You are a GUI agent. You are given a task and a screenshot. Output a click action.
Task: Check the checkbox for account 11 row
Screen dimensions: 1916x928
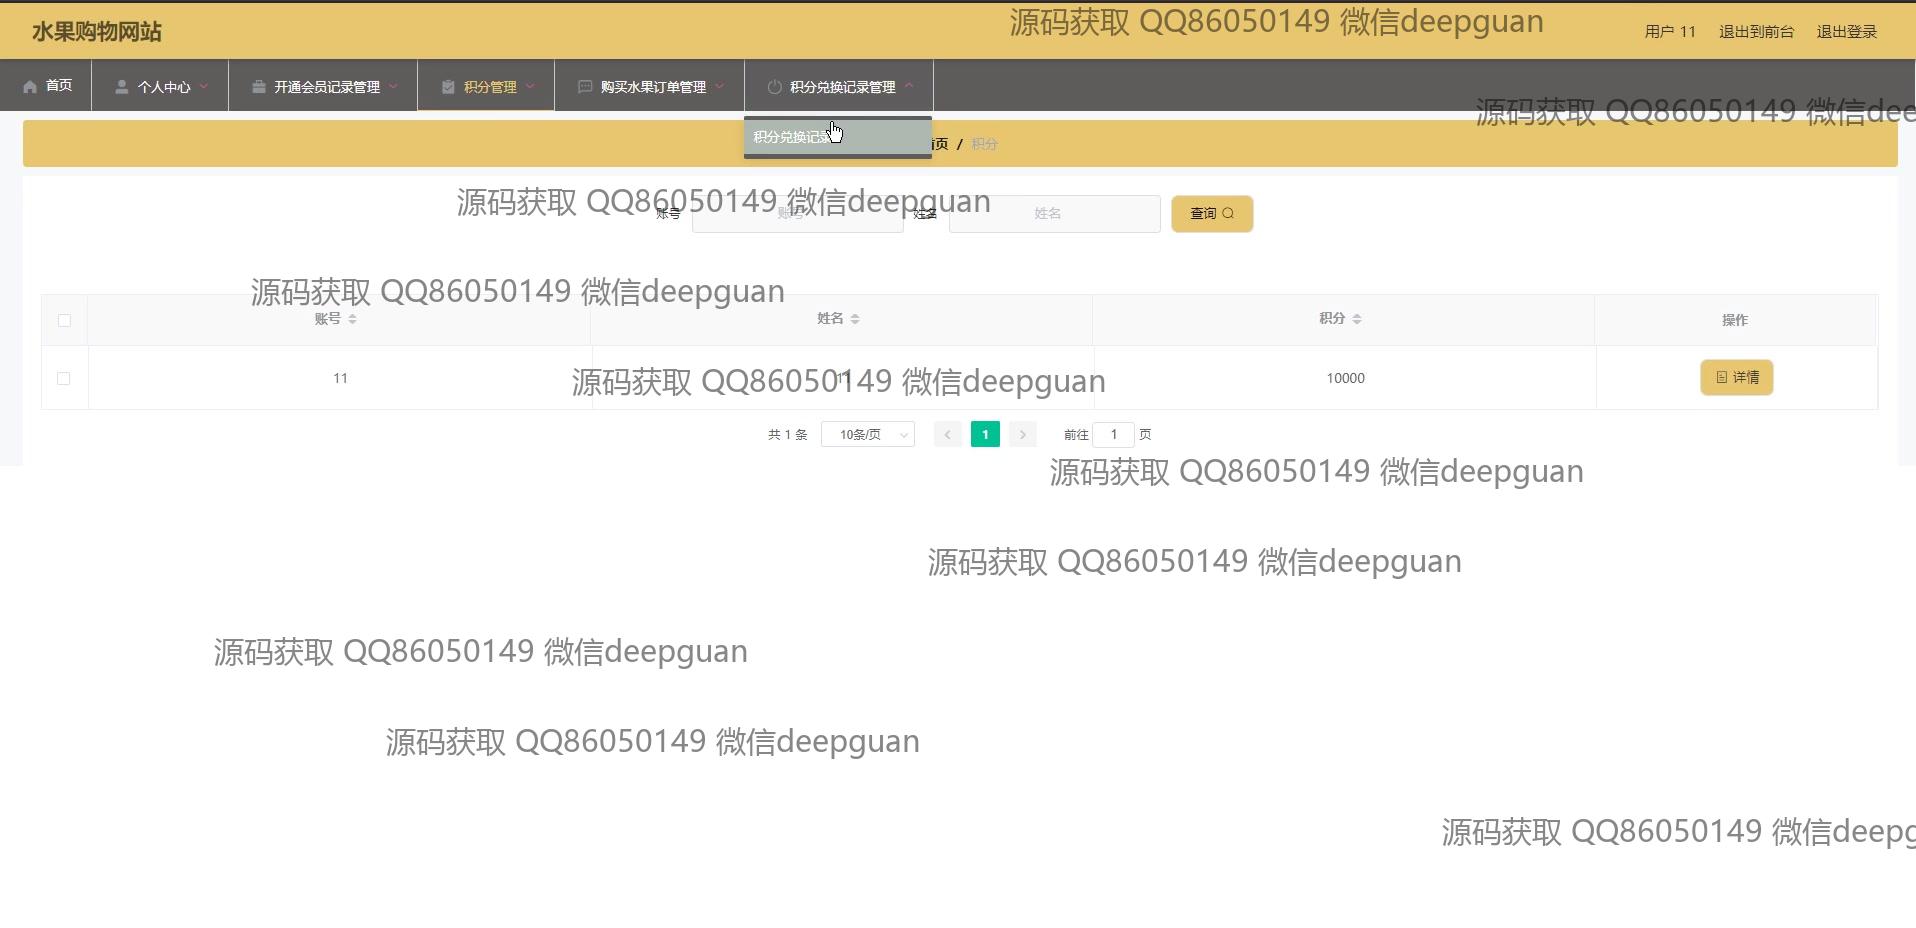point(64,378)
